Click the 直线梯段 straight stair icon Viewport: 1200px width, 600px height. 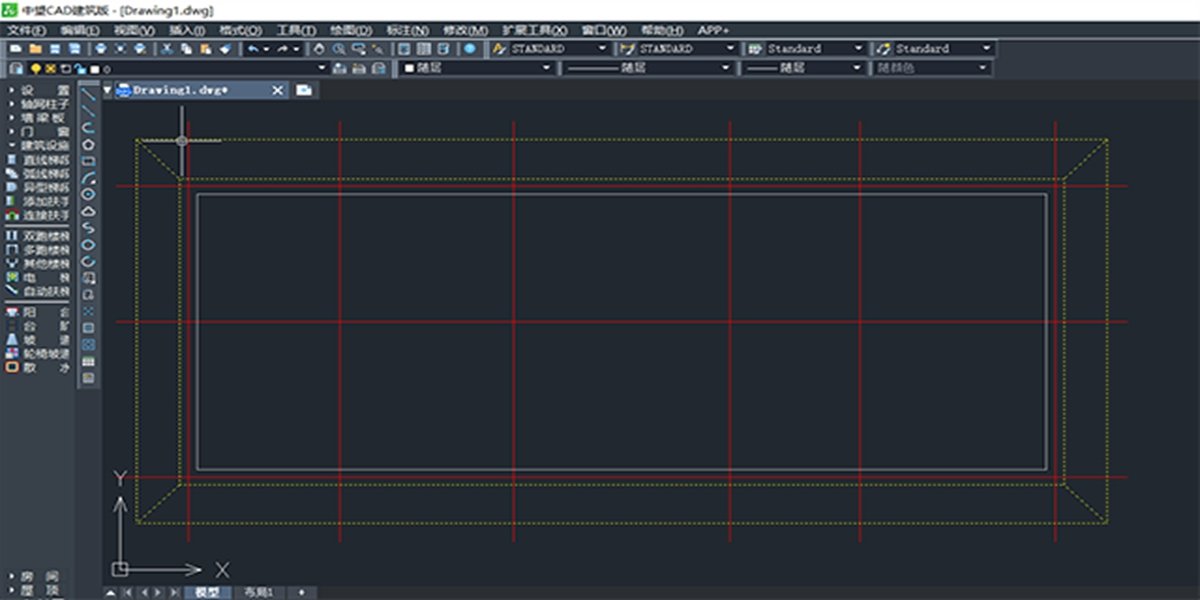tap(11, 160)
